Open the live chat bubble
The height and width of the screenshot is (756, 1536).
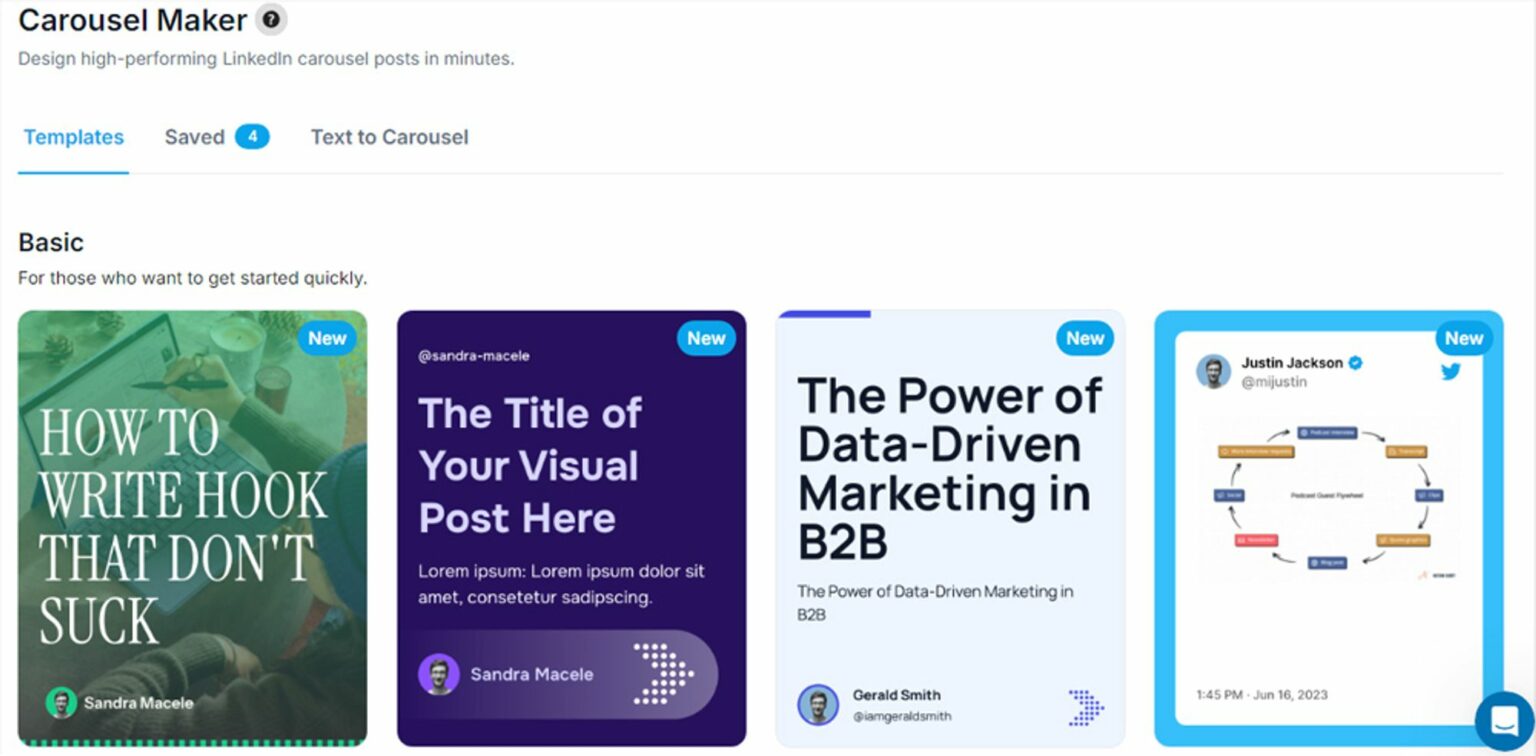[1503, 718]
